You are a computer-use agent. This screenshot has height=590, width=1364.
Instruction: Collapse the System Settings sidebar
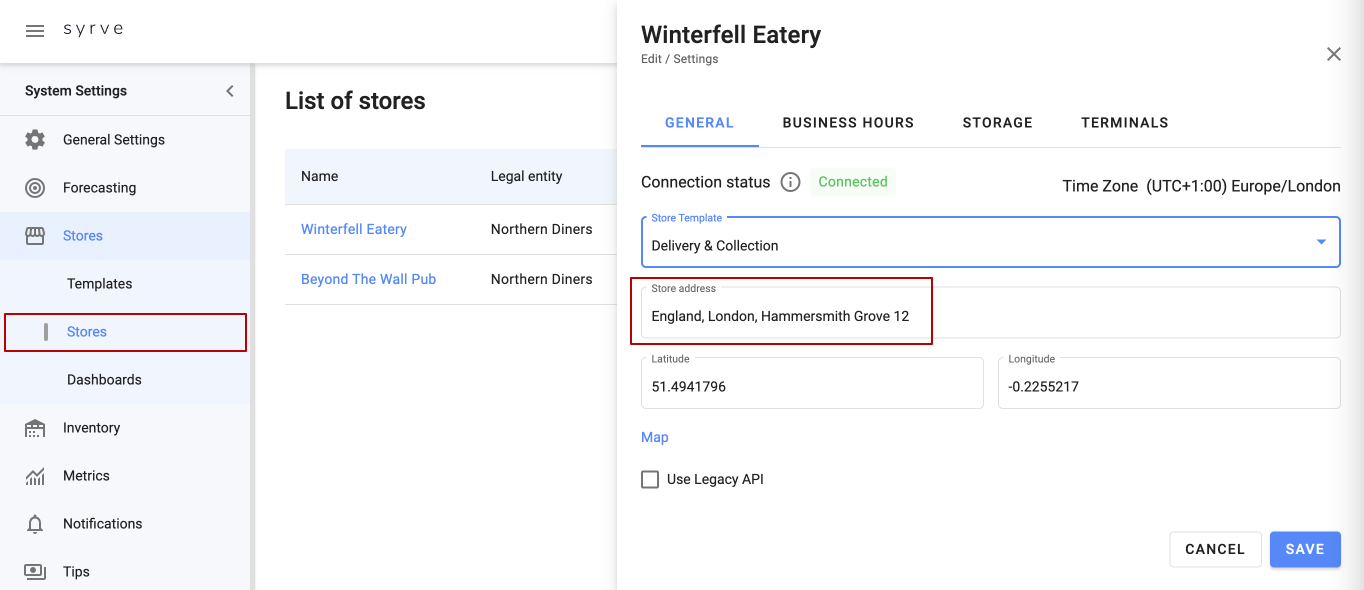tap(230, 91)
